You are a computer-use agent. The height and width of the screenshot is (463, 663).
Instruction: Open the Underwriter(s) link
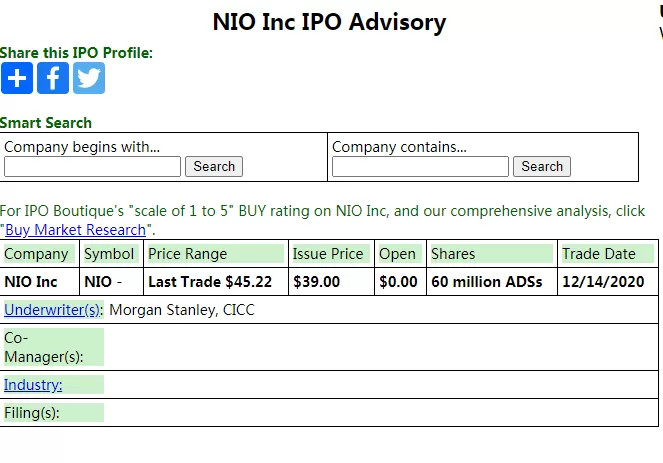click(53, 310)
